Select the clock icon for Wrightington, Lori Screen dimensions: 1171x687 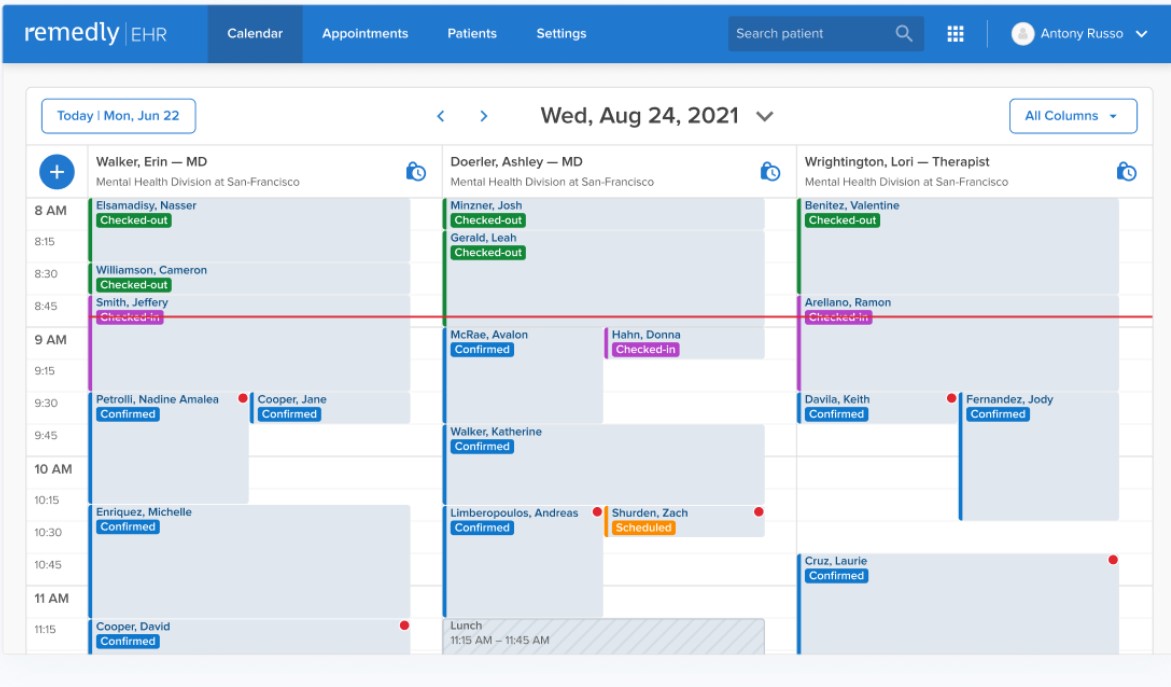tap(1126, 171)
